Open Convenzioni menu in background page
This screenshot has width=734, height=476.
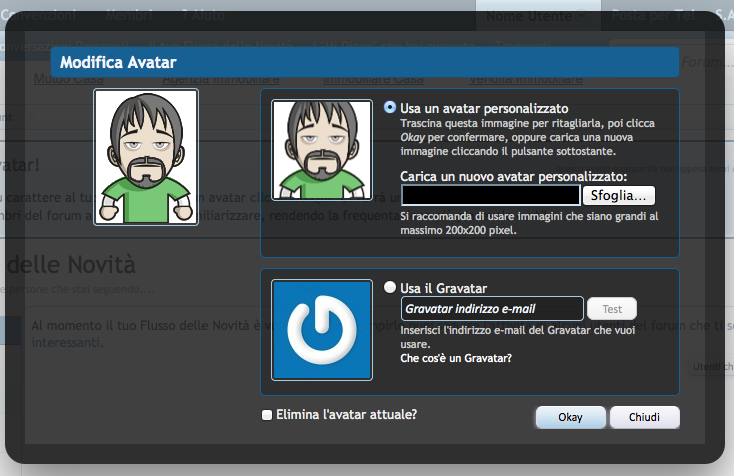[38, 15]
